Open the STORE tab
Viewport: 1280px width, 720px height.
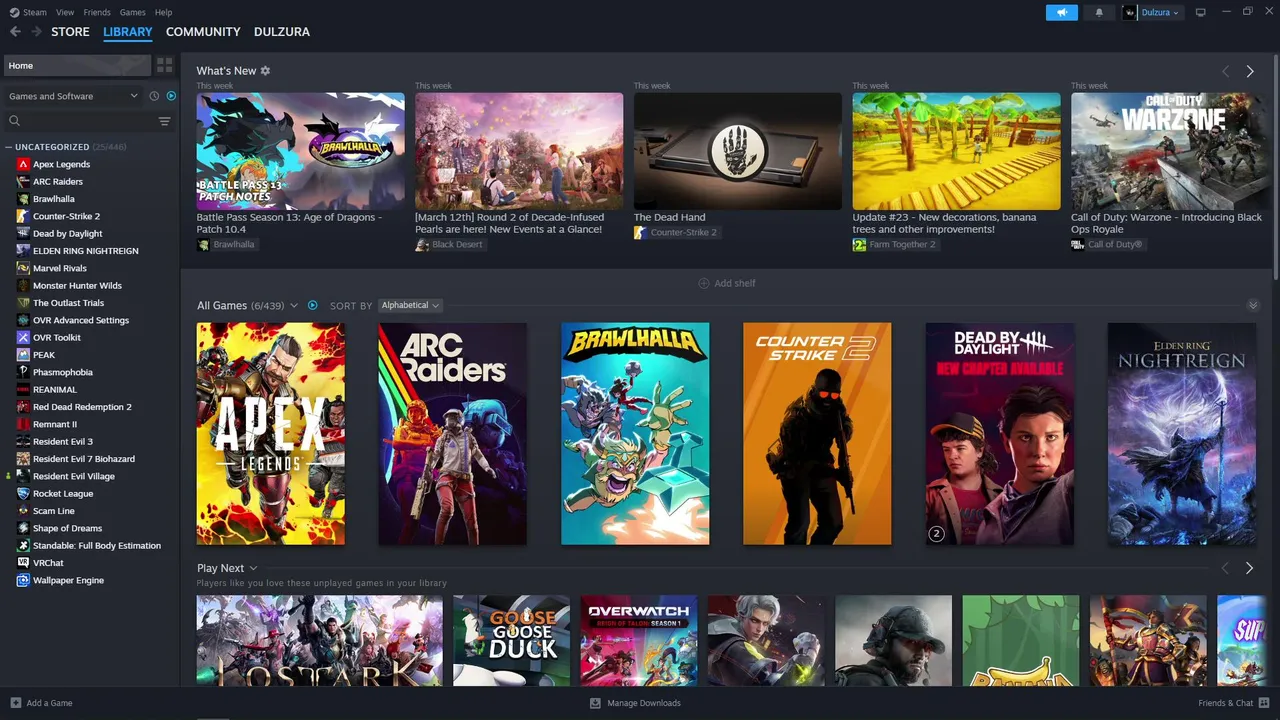70,32
